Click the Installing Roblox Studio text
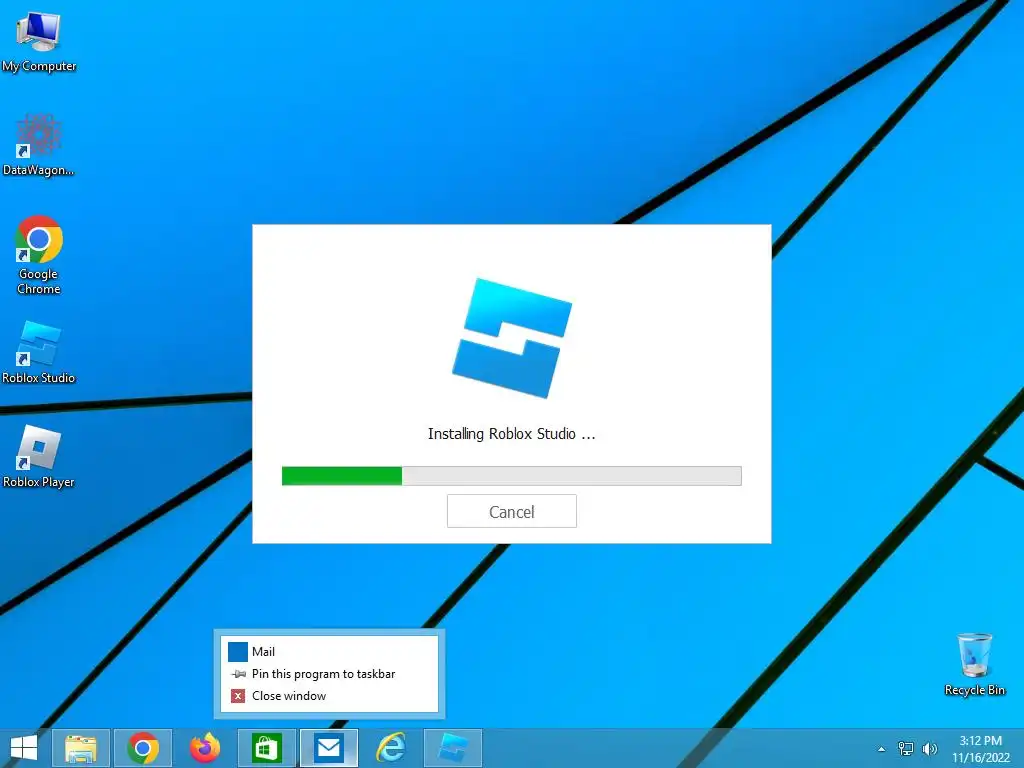Image resolution: width=1024 pixels, height=768 pixels. 511,434
